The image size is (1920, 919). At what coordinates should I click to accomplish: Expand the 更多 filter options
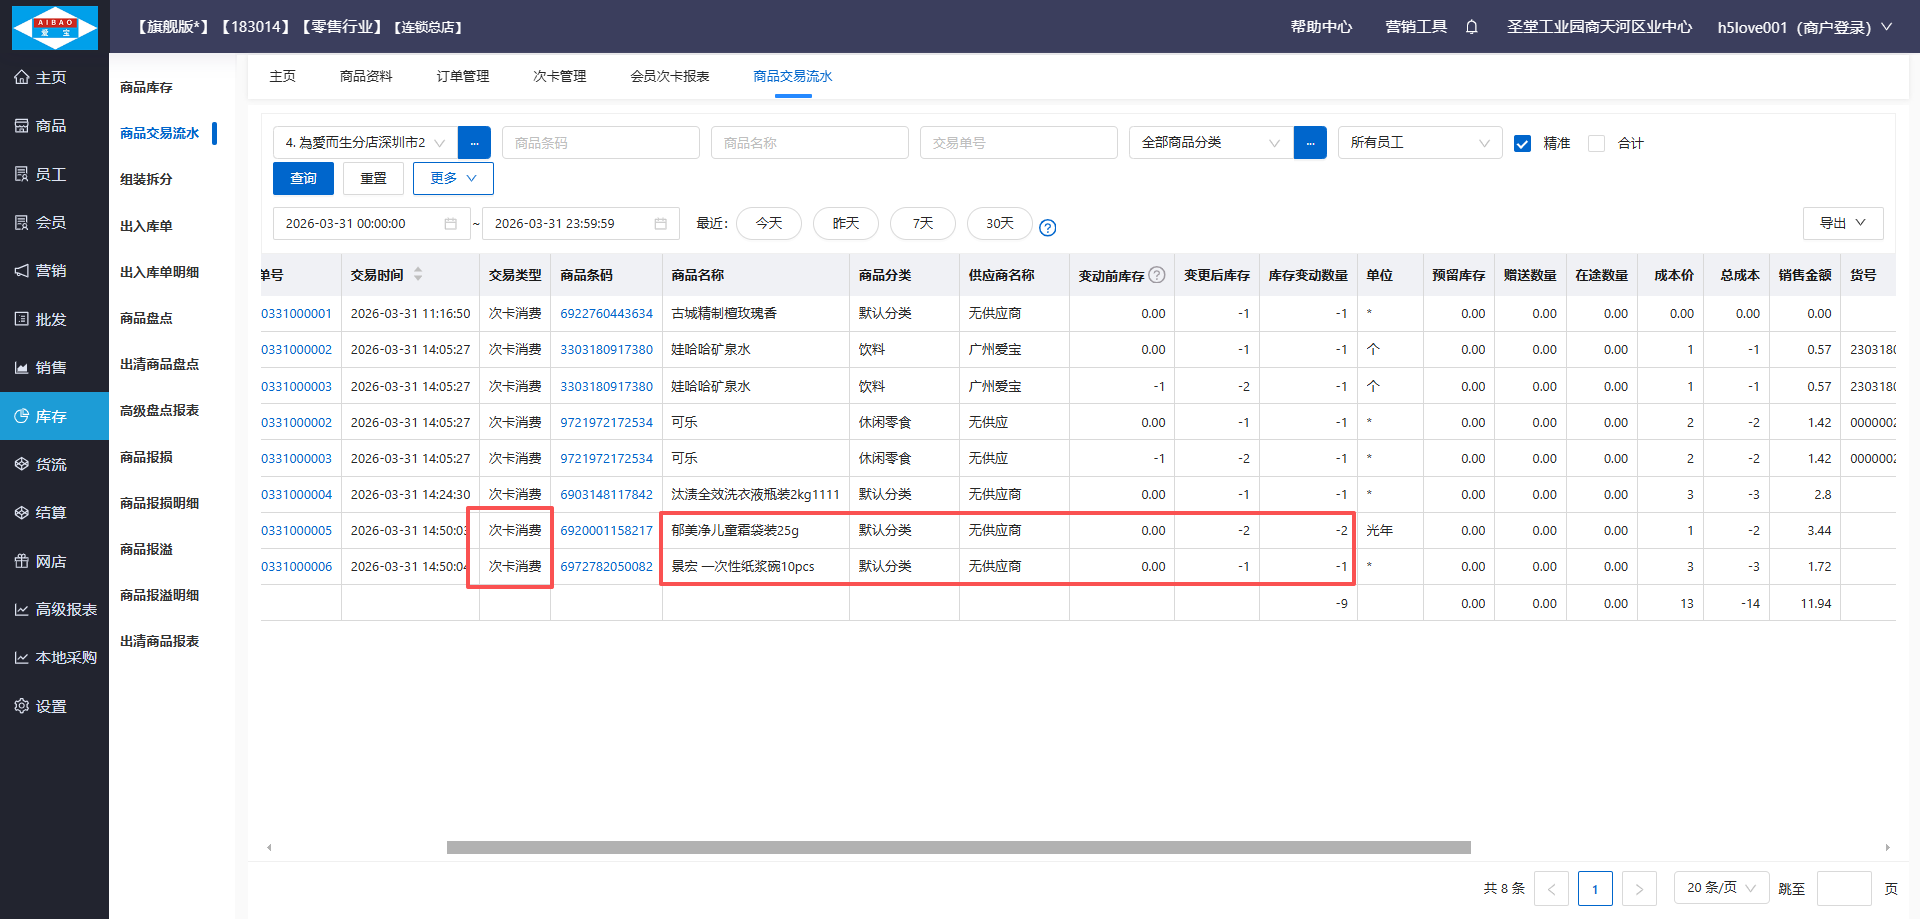coord(453,179)
